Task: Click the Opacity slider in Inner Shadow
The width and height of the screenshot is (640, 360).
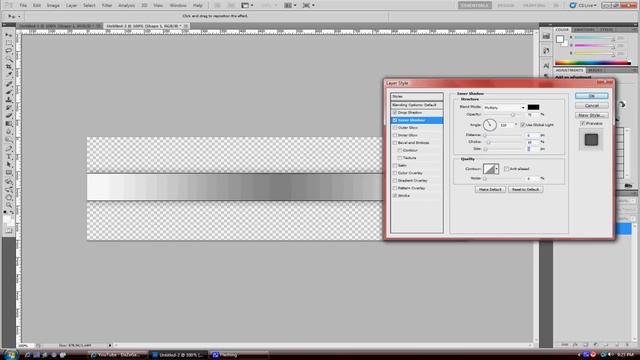Action: click(x=503, y=115)
